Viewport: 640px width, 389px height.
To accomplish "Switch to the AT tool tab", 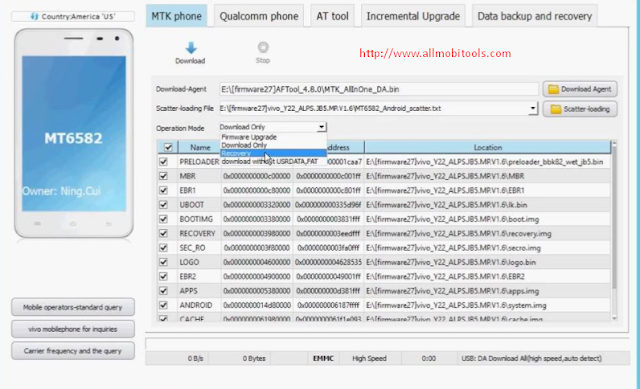I will click(x=332, y=16).
